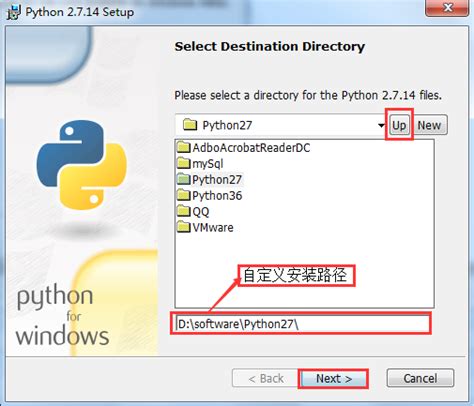Select the AdboAcrobatReaderDC folder
Viewport: 474px width, 406px height.
pos(244,148)
